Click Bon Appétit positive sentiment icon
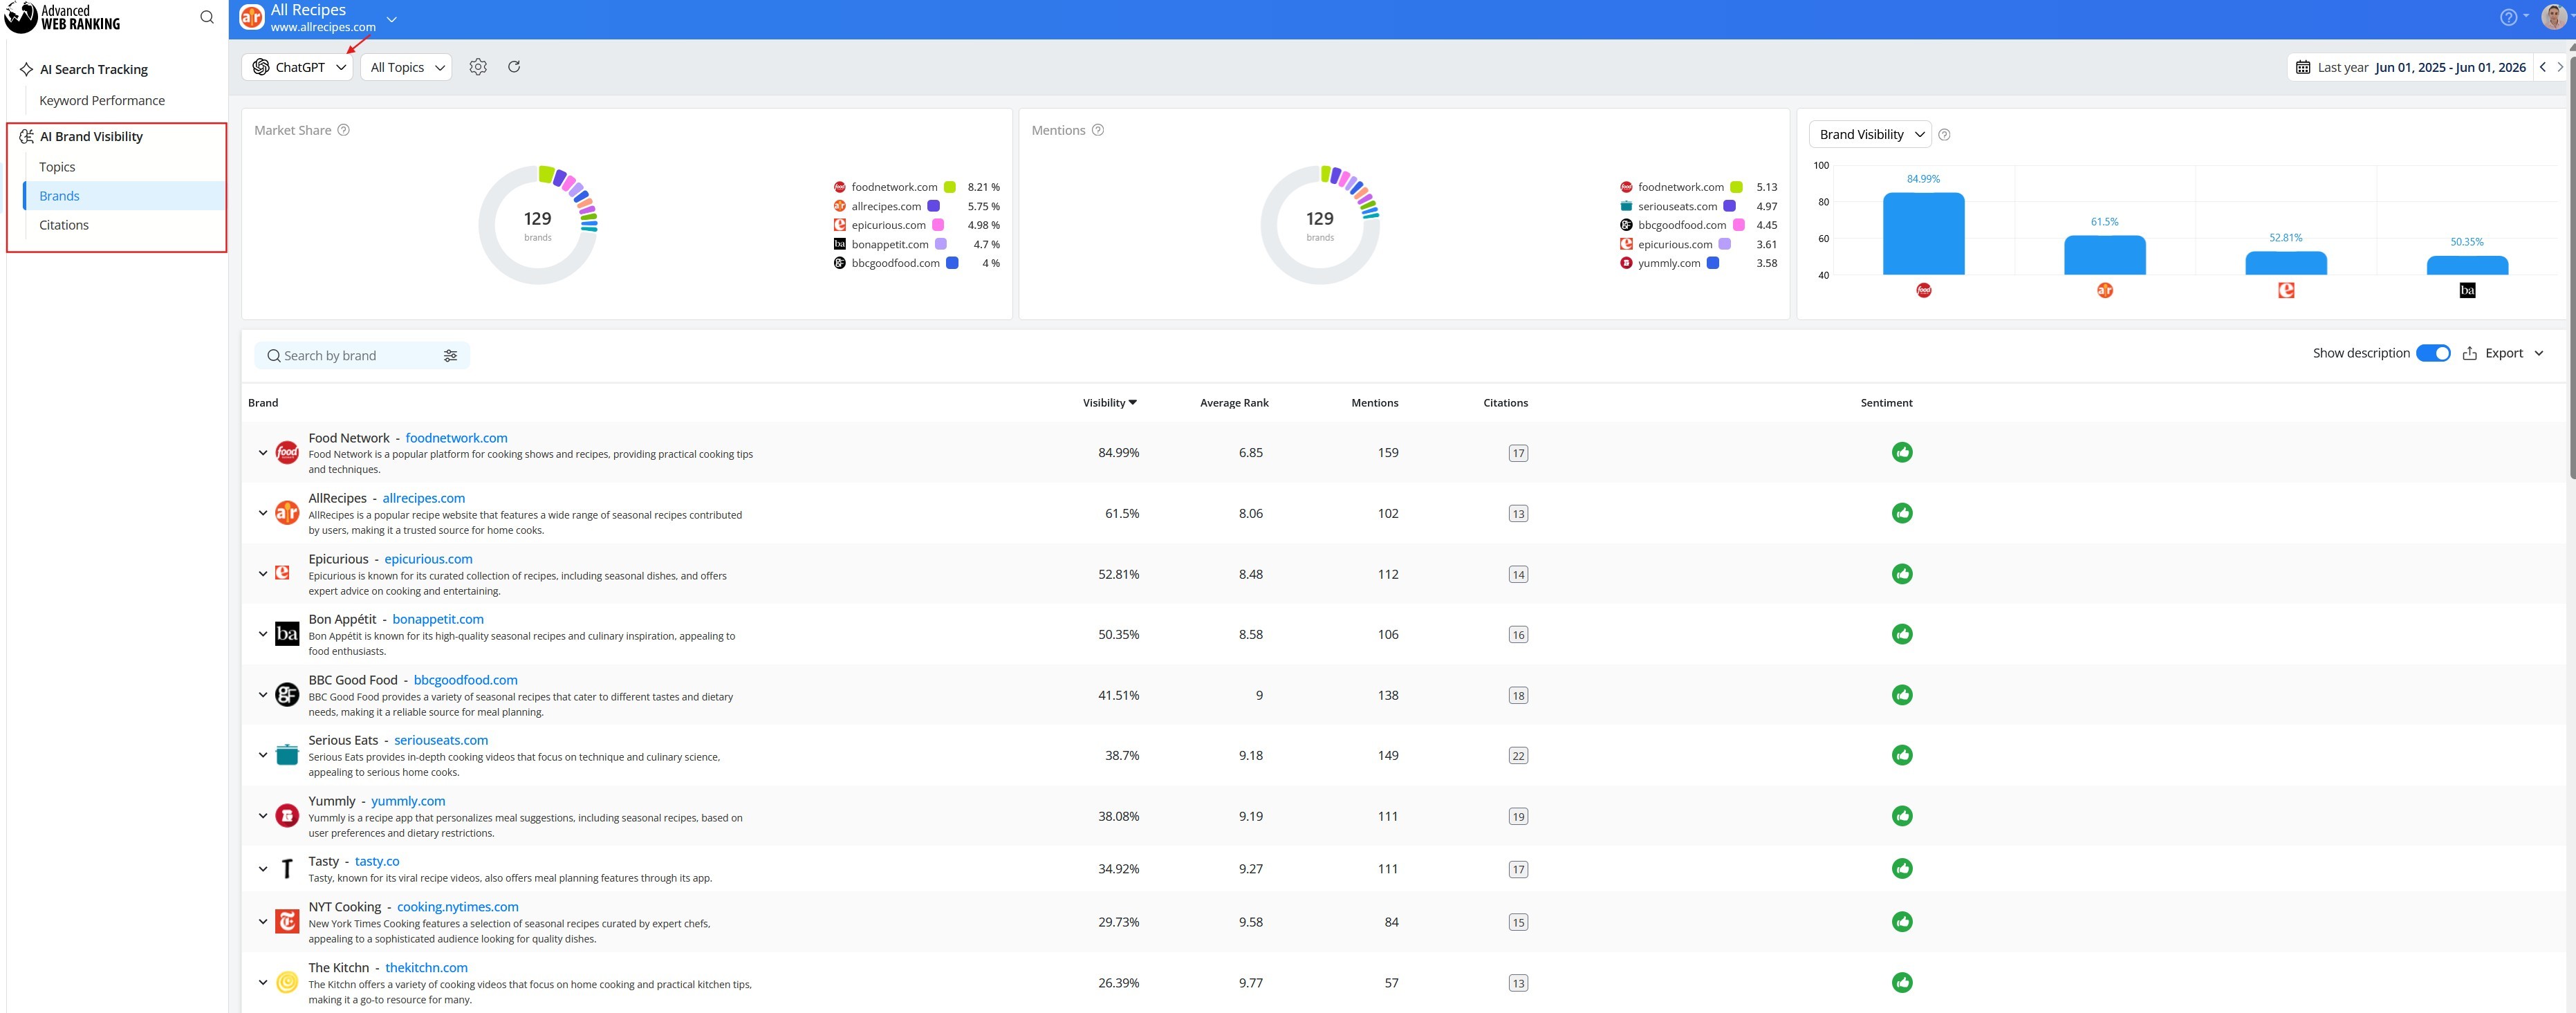The width and height of the screenshot is (2576, 1013). [1902, 634]
